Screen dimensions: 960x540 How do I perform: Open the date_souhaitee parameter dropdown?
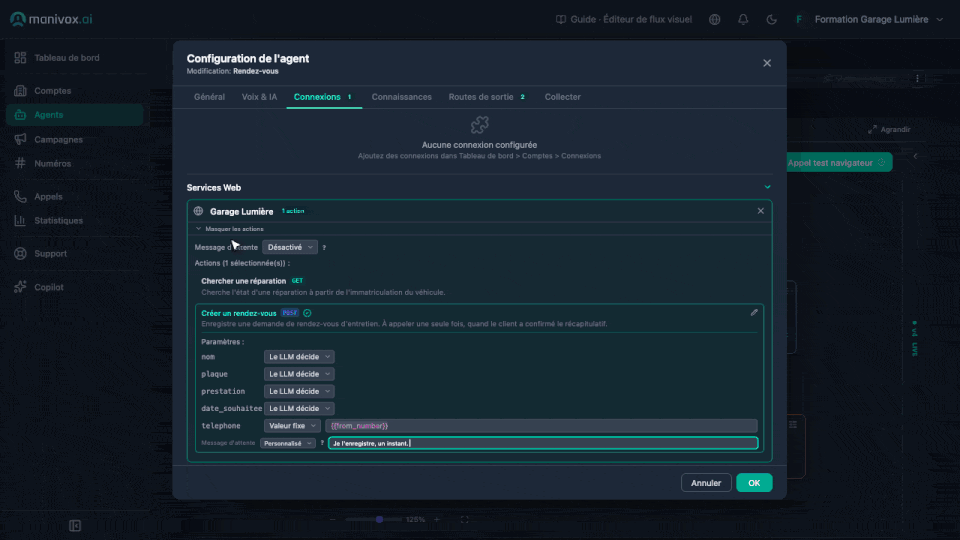coord(299,408)
